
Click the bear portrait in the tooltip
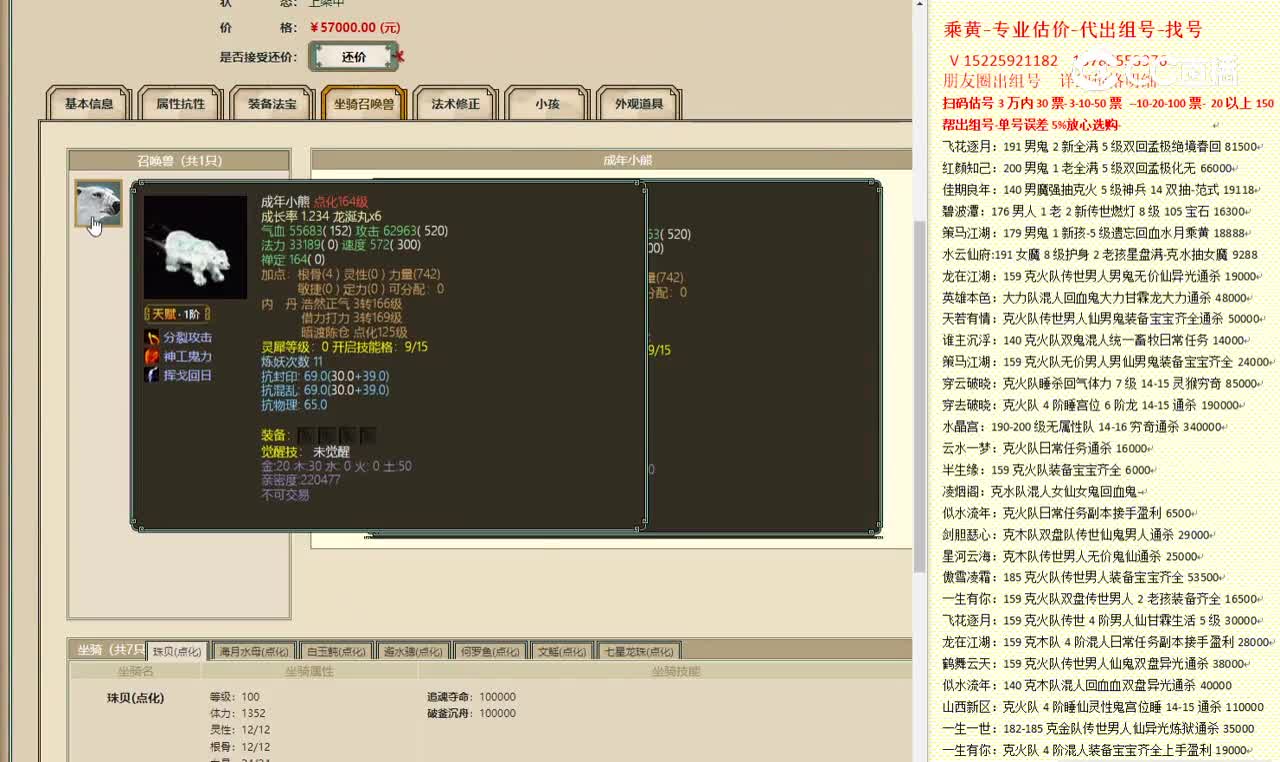coord(195,247)
